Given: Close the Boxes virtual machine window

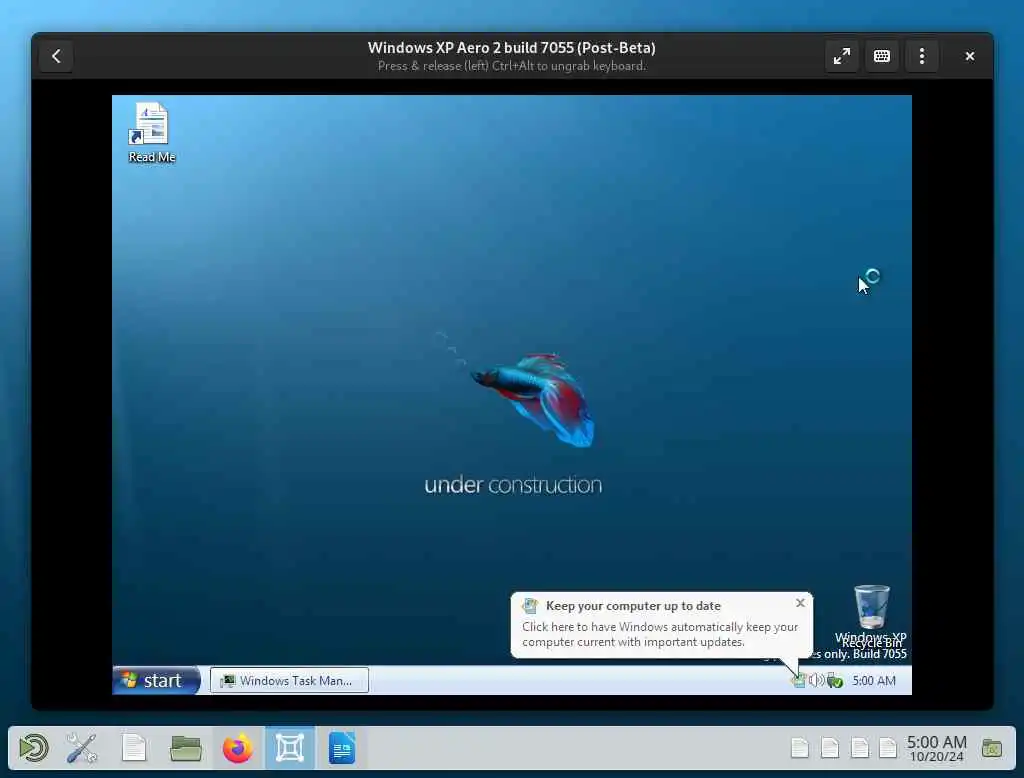Looking at the screenshot, I should point(969,57).
